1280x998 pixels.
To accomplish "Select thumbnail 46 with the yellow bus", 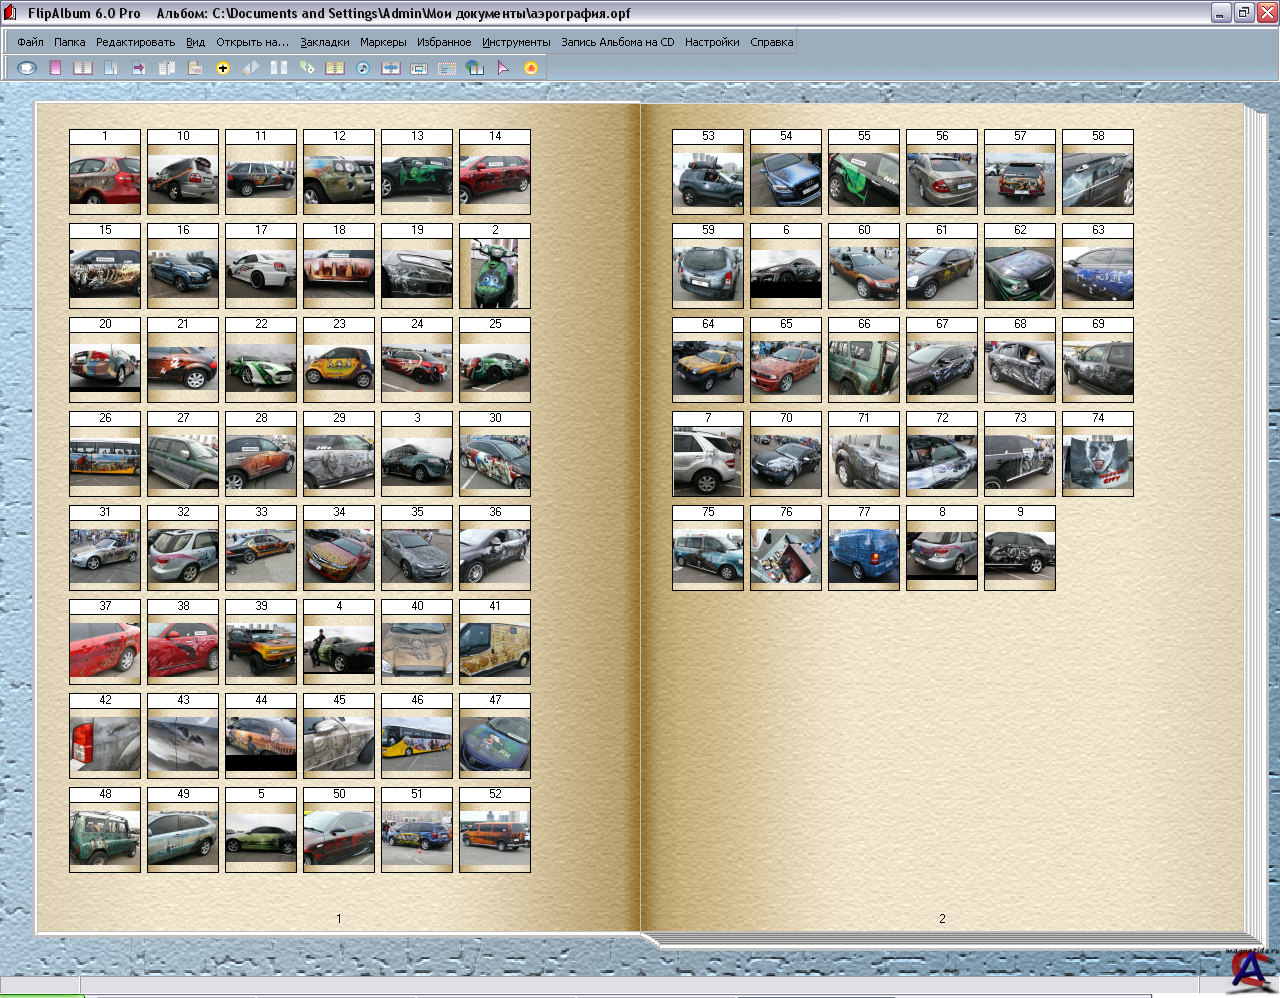I will tap(417, 743).
